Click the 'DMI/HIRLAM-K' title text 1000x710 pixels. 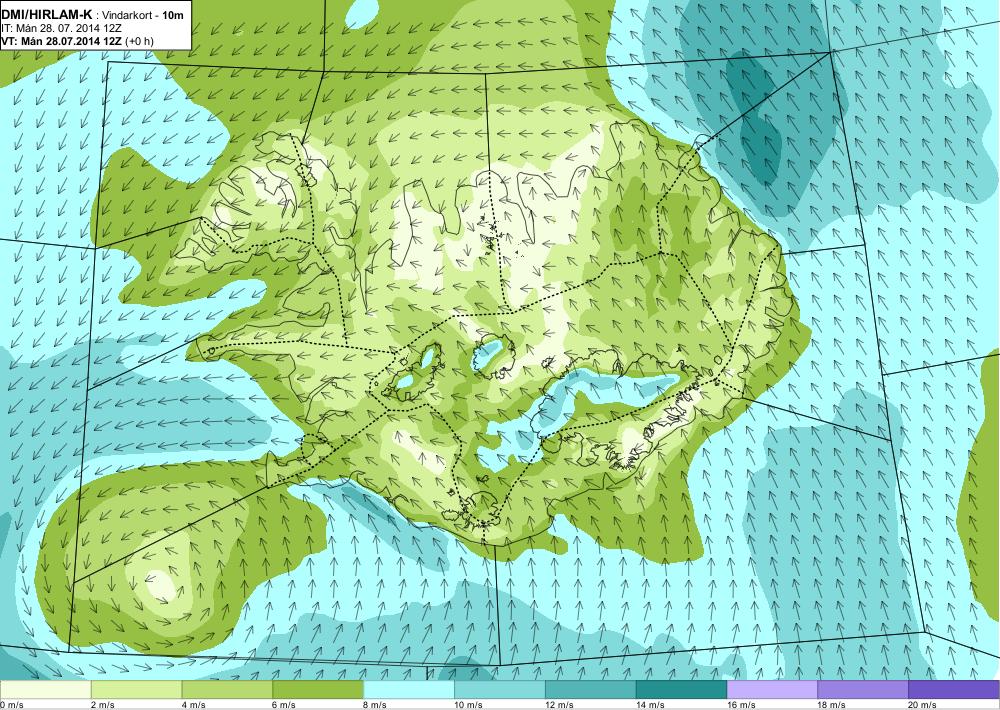click(x=47, y=15)
